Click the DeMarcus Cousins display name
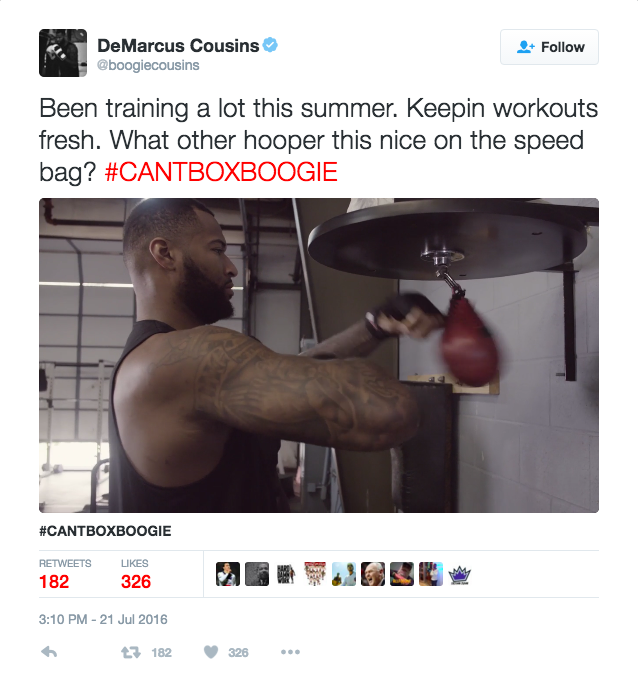The width and height of the screenshot is (638, 692). [x=178, y=45]
